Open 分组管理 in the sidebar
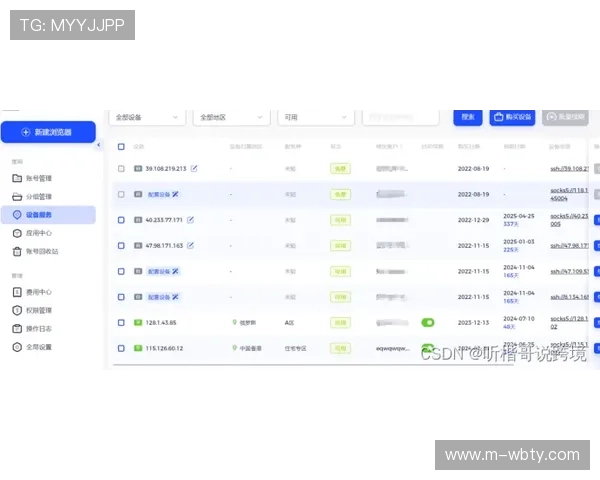Viewport: 600px width, 480px height. [x=39, y=196]
